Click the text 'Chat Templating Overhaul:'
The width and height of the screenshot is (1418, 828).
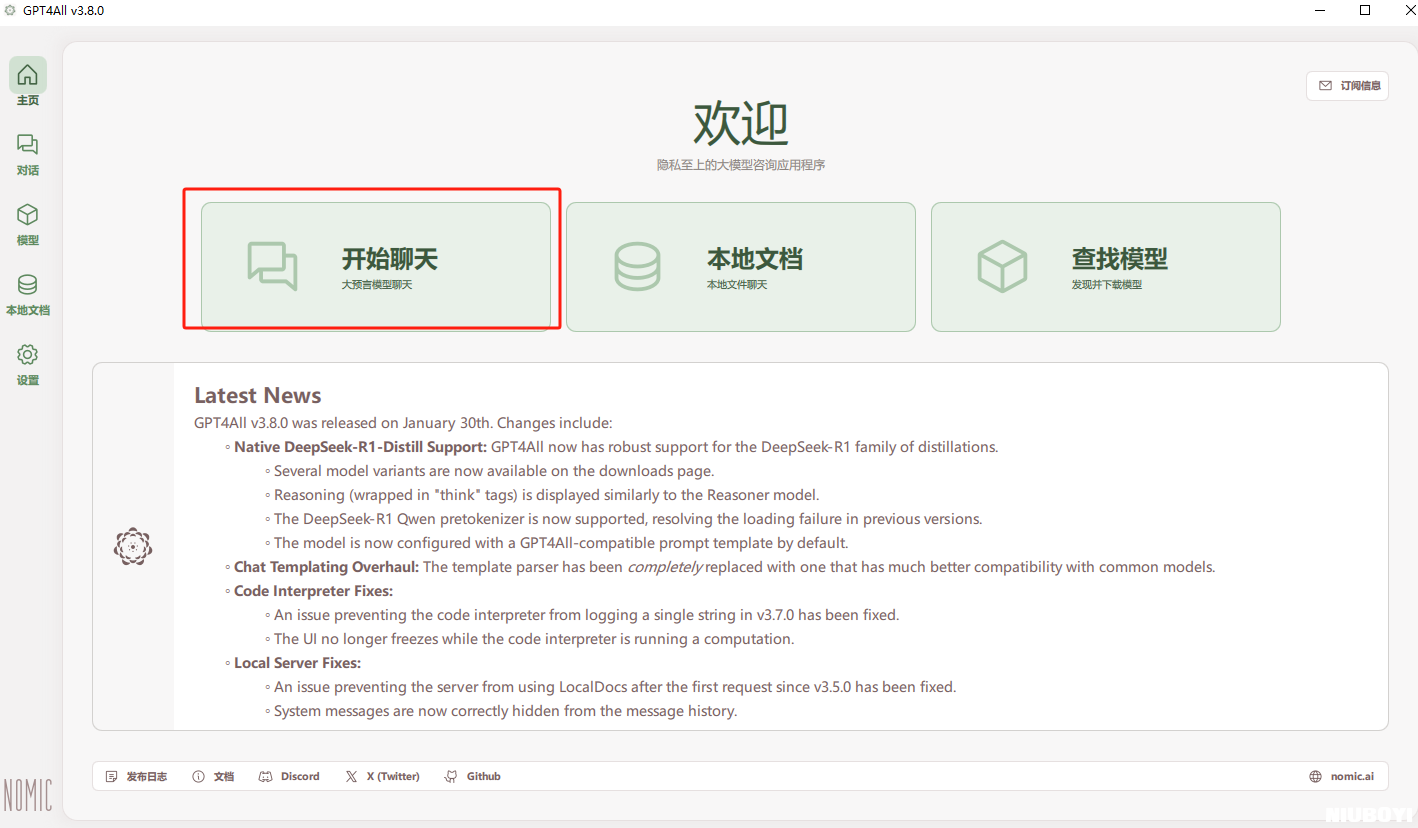(x=327, y=567)
